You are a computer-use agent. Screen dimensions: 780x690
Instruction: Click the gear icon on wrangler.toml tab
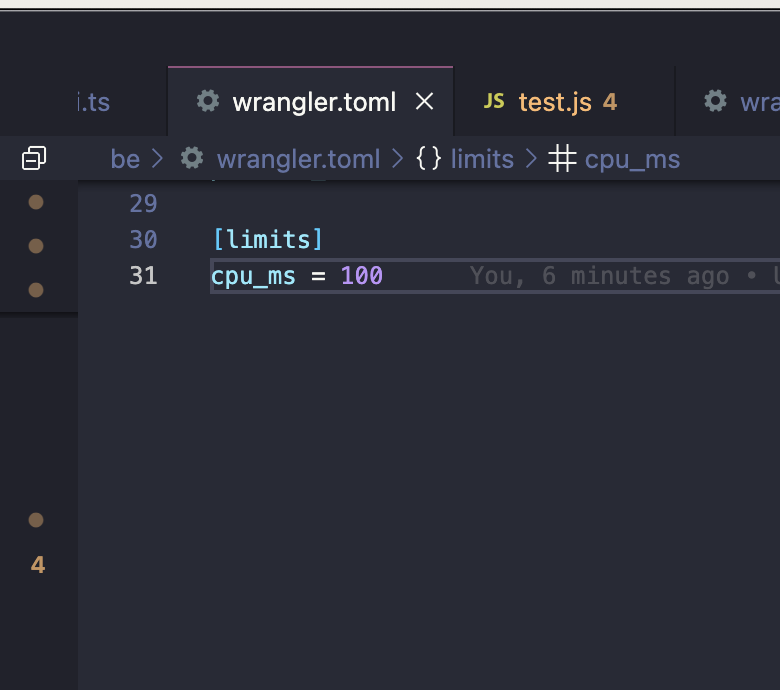(x=208, y=101)
